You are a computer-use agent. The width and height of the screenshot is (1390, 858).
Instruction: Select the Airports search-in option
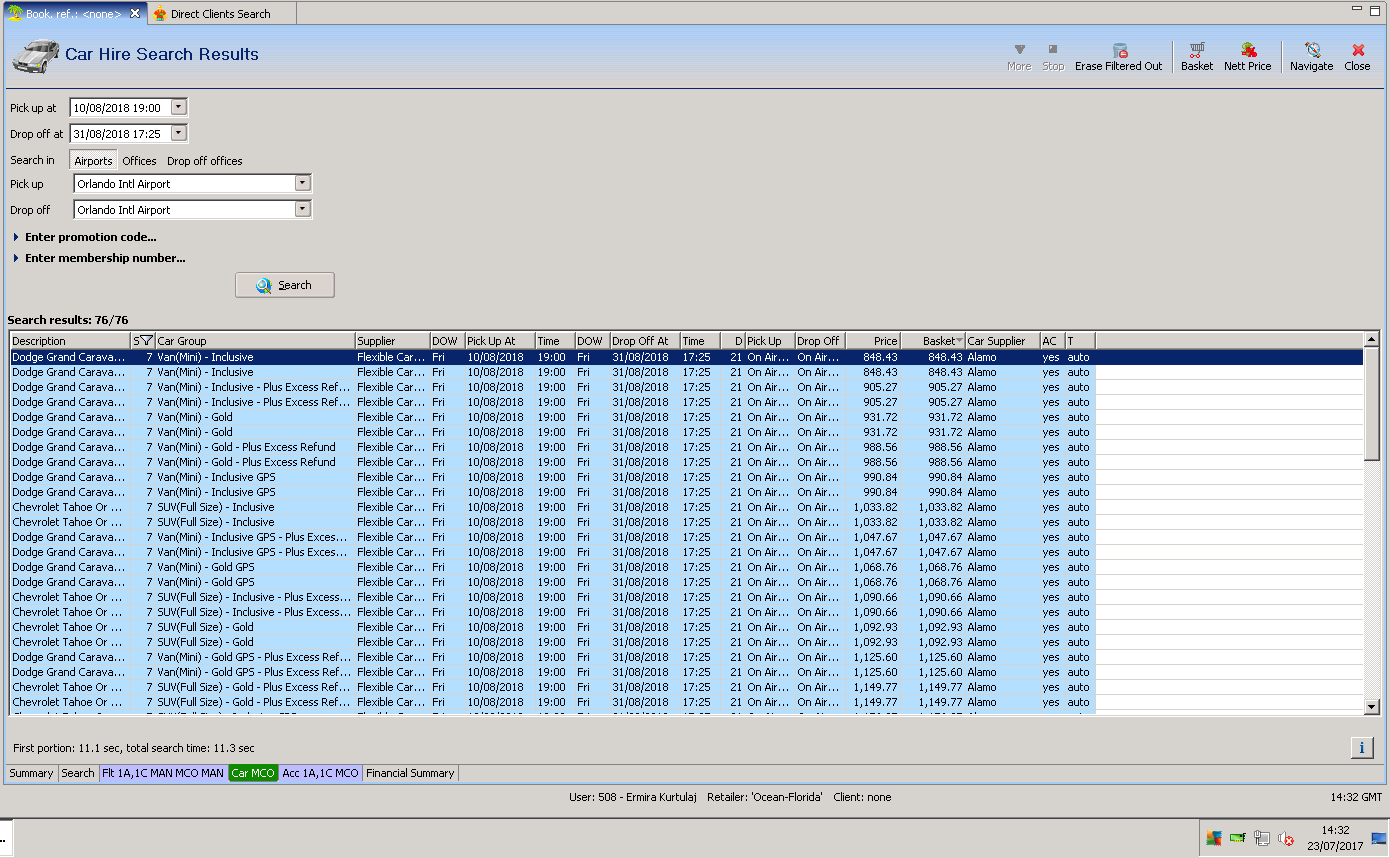click(x=93, y=160)
